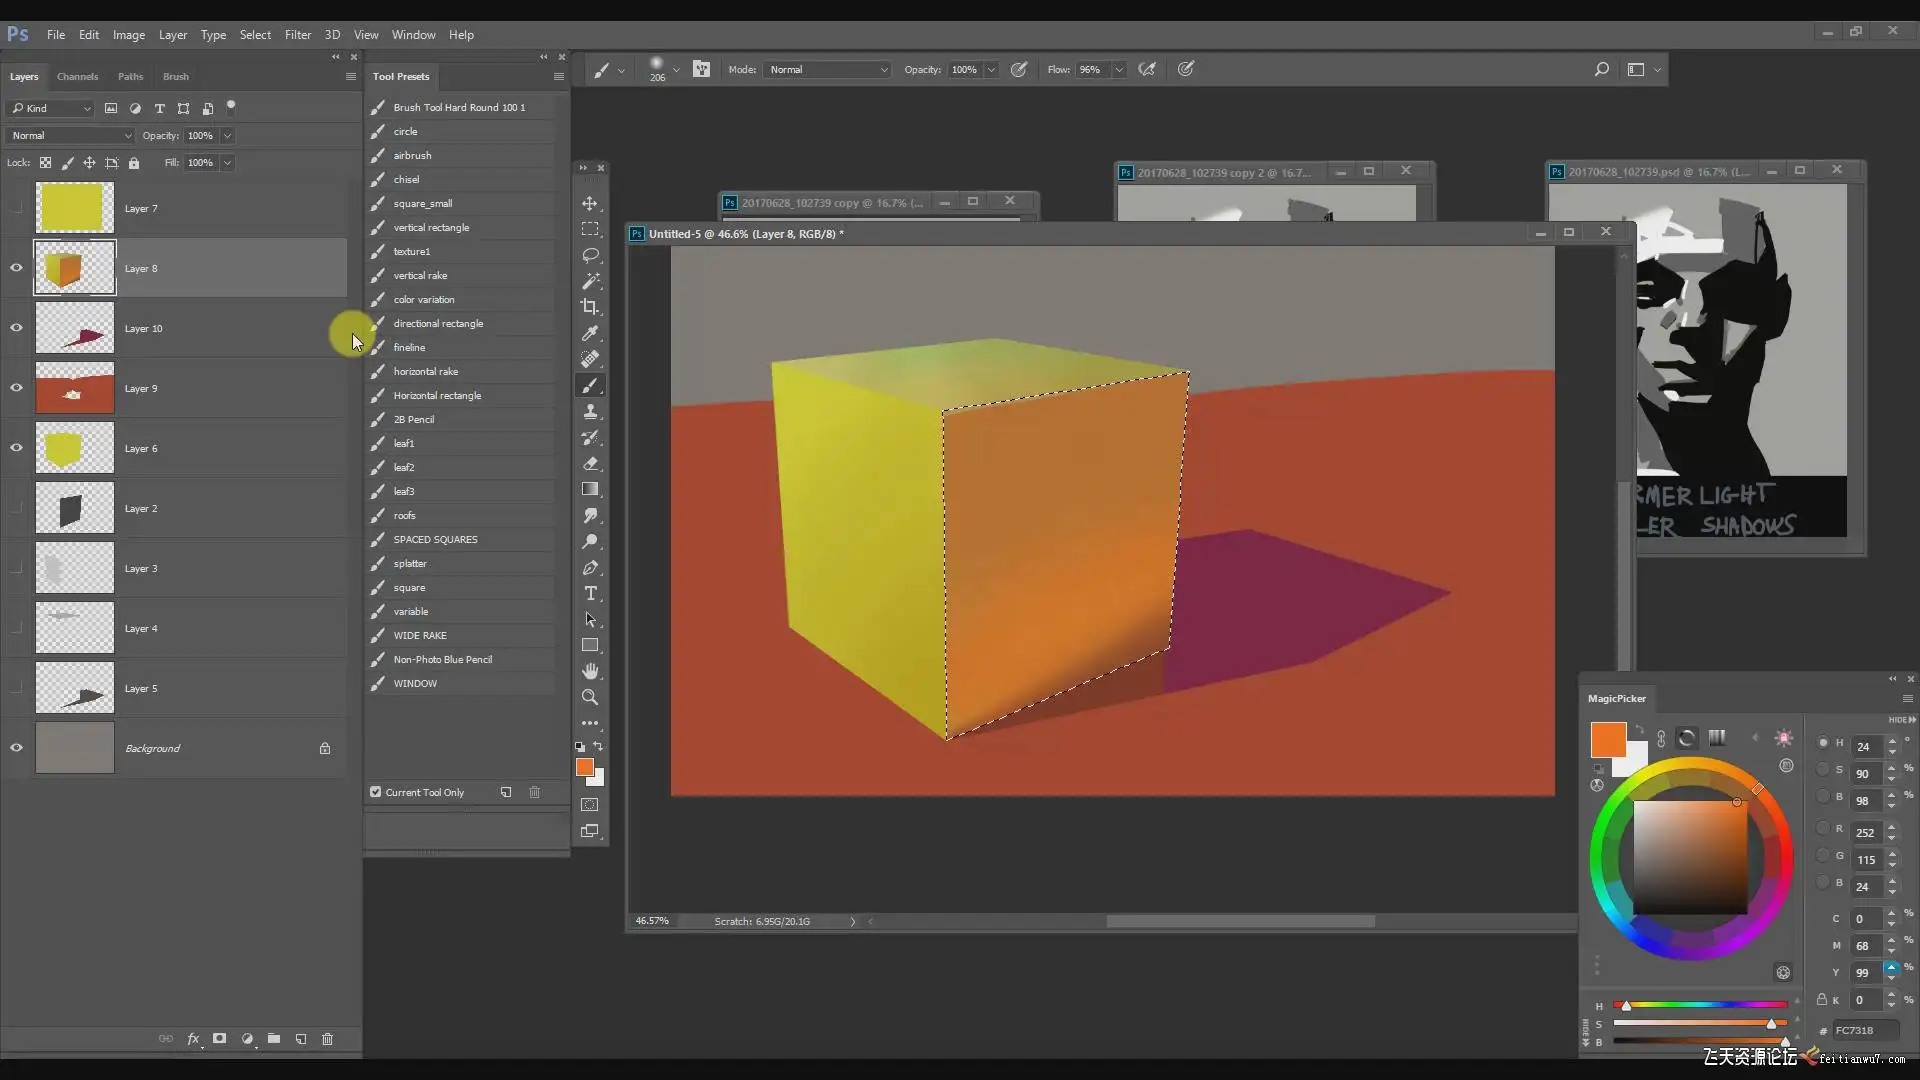Image resolution: width=1920 pixels, height=1080 pixels.
Task: Click the MagicPicker hue slider
Action: click(1700, 1005)
